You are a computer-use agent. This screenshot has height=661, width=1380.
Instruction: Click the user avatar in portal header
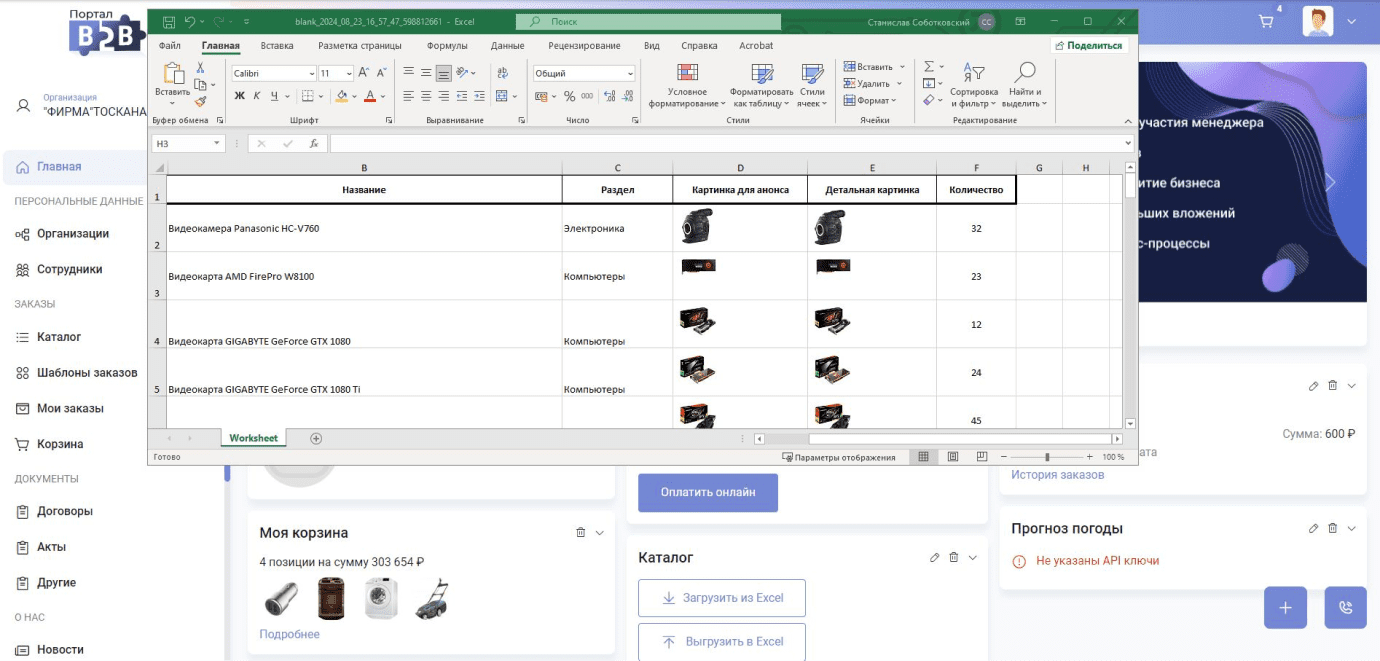coord(1318,21)
